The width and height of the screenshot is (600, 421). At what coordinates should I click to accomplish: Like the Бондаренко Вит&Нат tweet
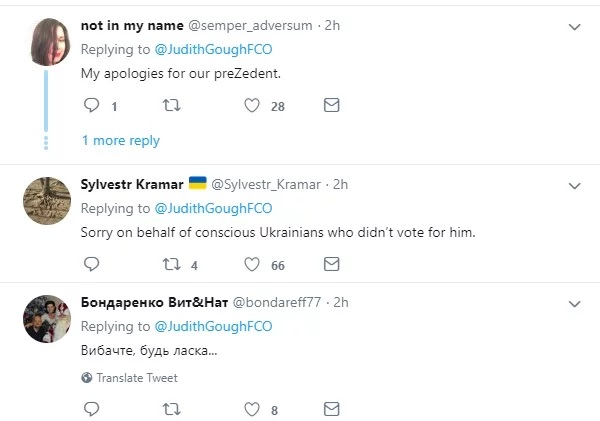pyautogui.click(x=252, y=409)
